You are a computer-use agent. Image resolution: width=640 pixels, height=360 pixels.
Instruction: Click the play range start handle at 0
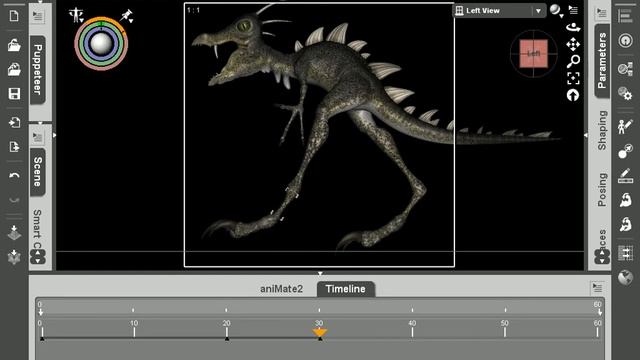(40, 313)
